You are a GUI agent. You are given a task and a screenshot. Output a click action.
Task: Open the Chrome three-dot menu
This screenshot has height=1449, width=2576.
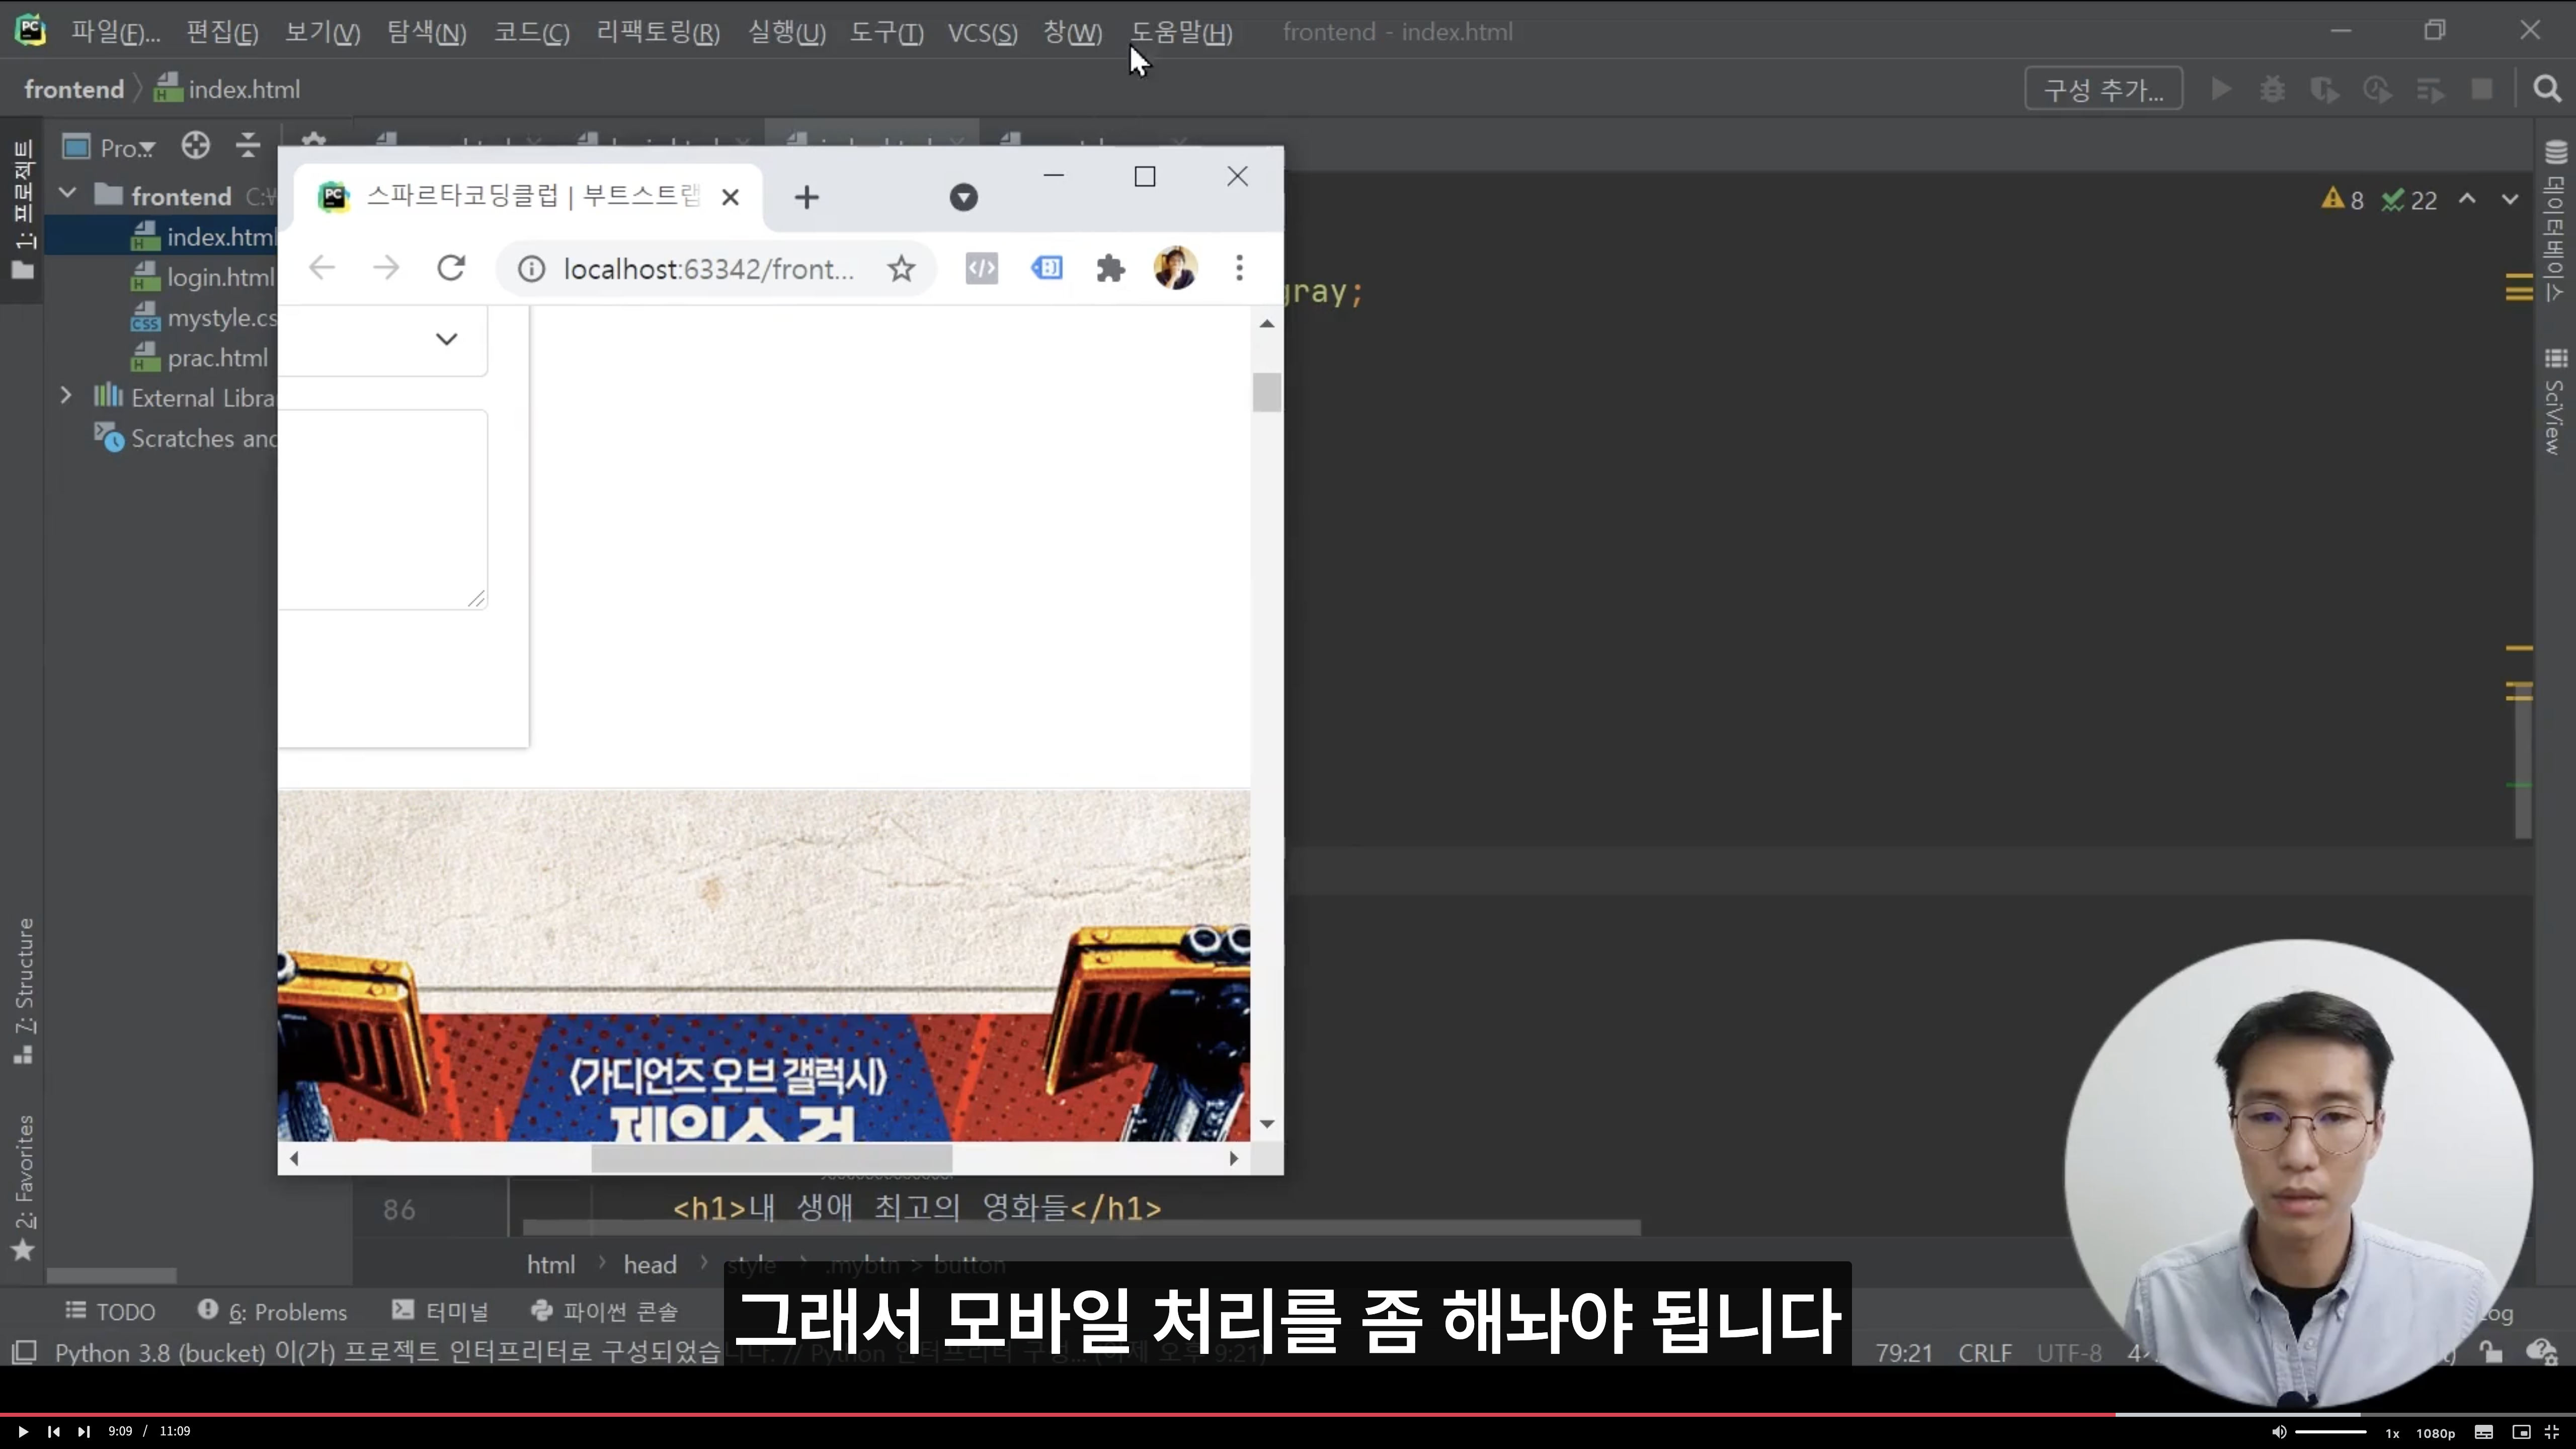click(x=1239, y=268)
